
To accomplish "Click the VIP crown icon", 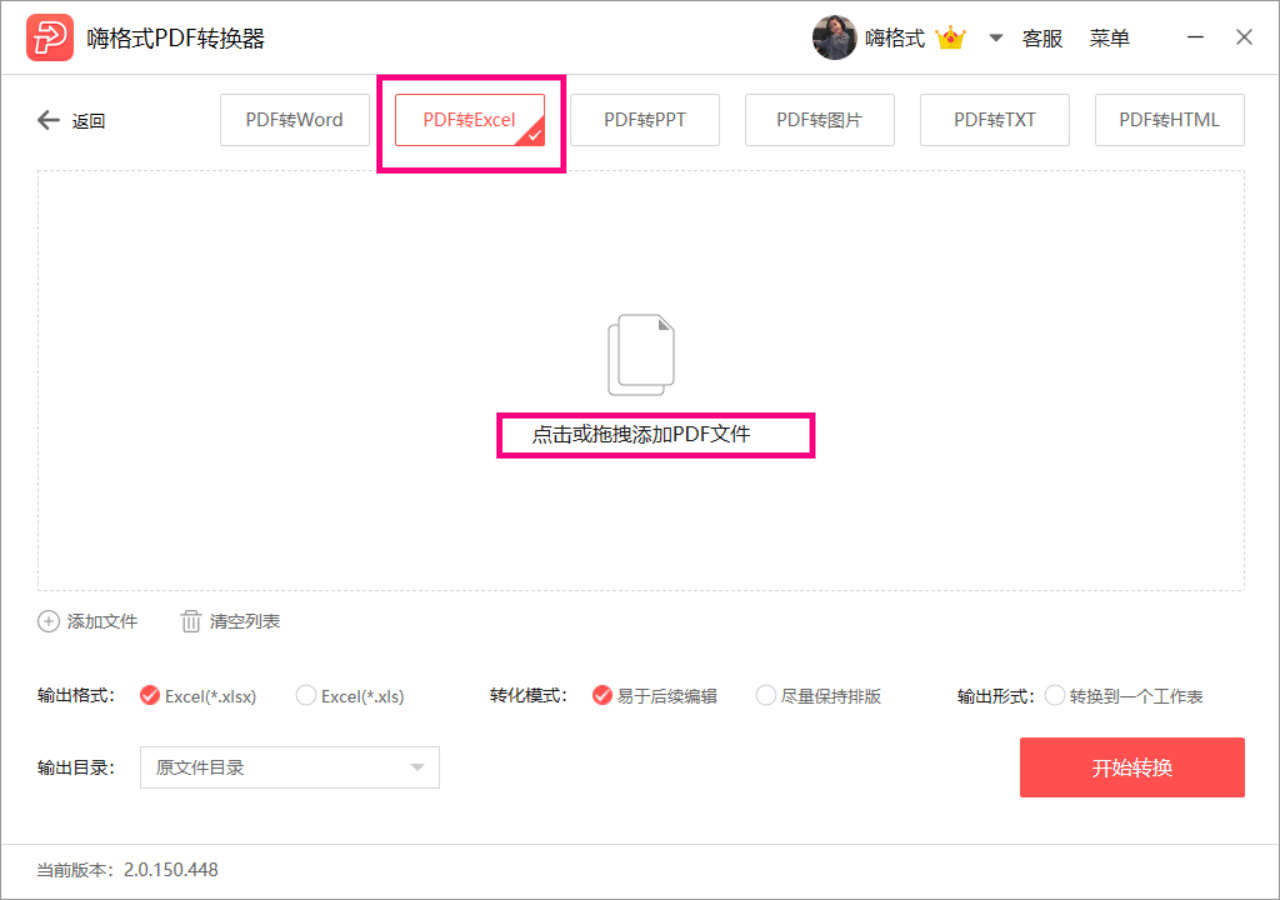I will [x=950, y=38].
